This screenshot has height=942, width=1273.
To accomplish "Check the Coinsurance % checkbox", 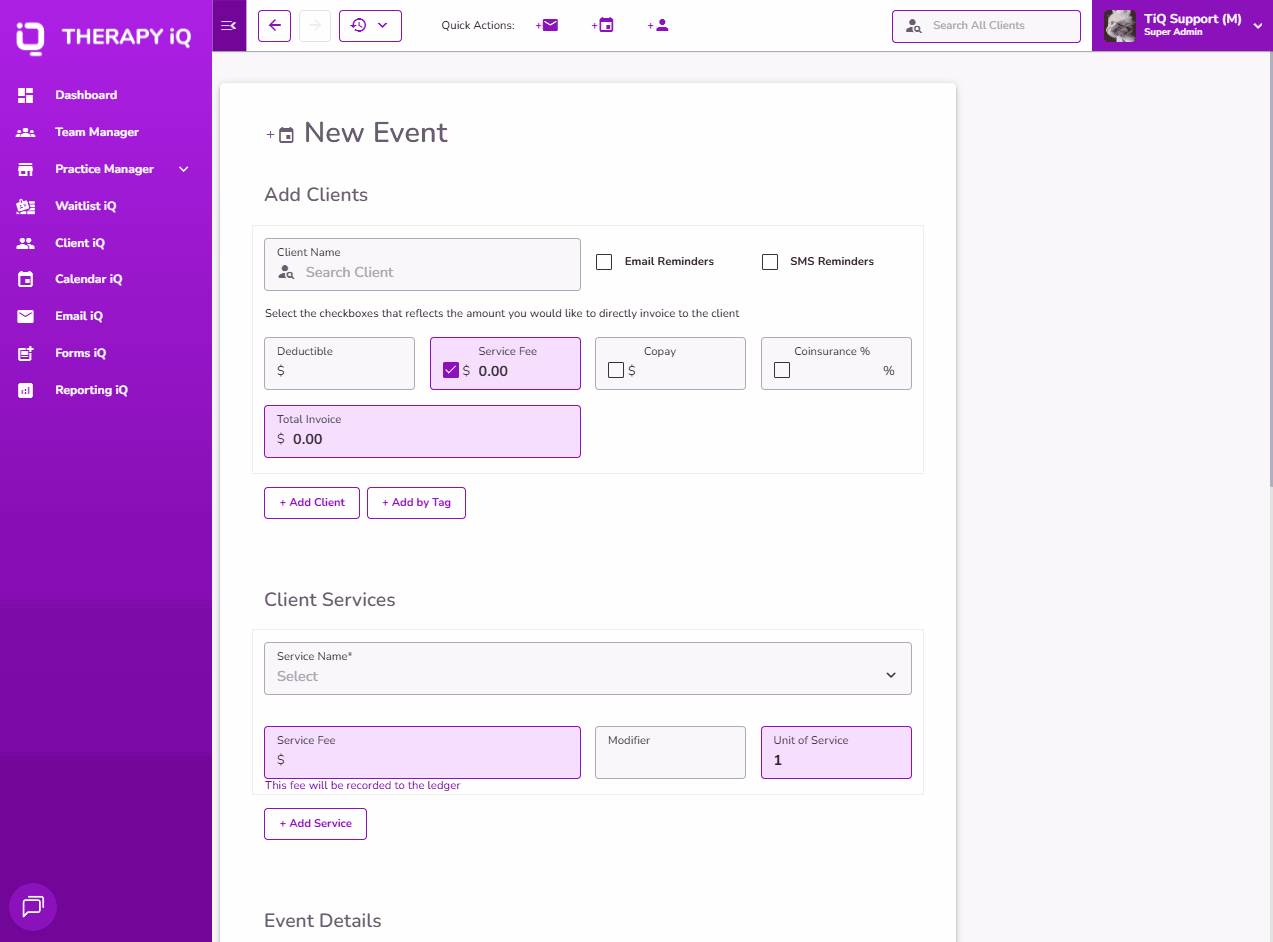I will (782, 370).
